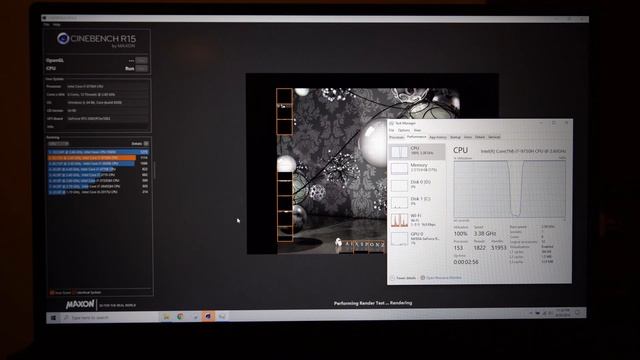Open Task Manager File menu
Screen dimensions: 640x360
[392, 130]
